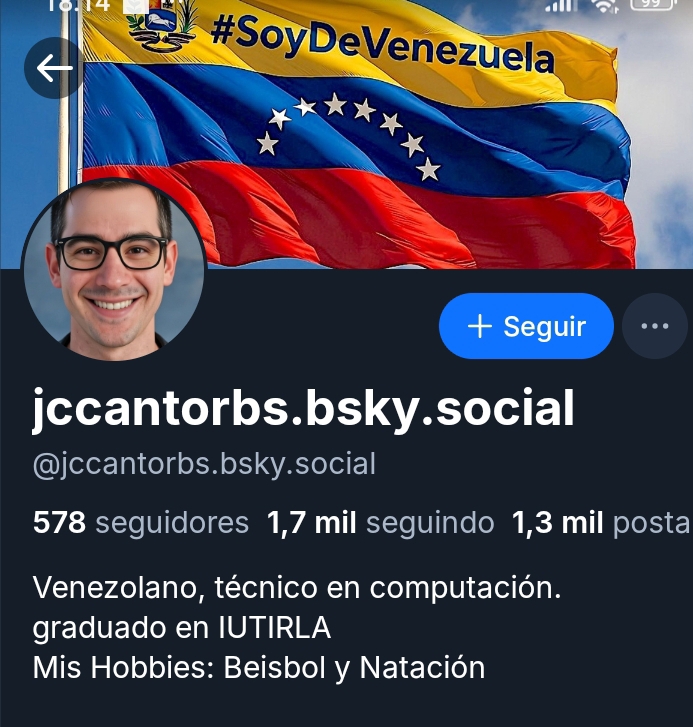Tap the battery indicator icon
The height and width of the screenshot is (727, 693).
pos(651,5)
